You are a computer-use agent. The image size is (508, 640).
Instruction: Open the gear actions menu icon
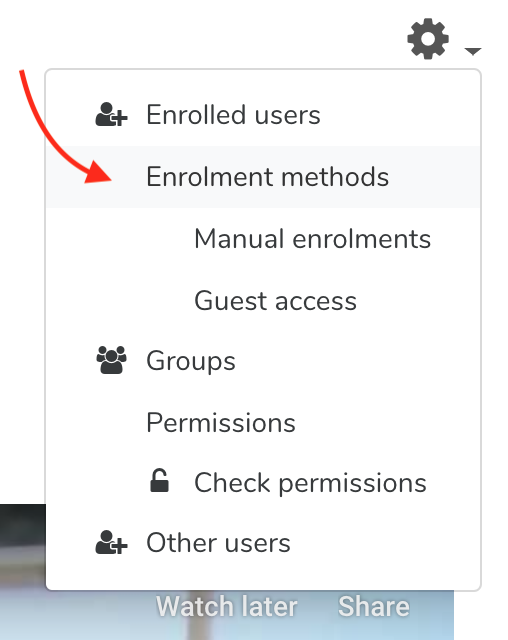428,39
